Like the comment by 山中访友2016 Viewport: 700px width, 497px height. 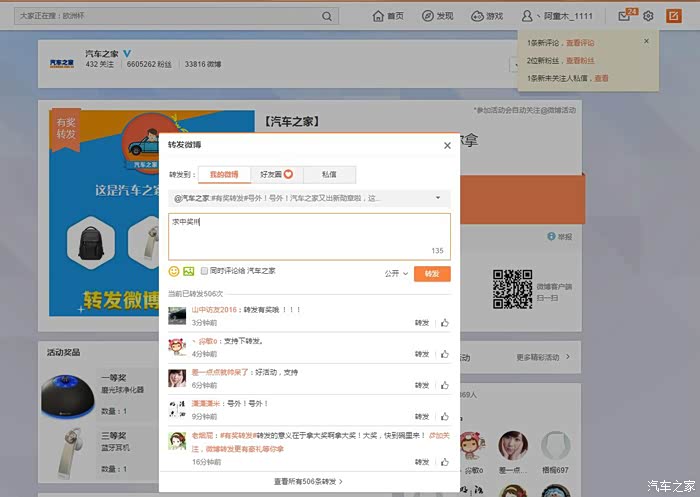pos(445,323)
